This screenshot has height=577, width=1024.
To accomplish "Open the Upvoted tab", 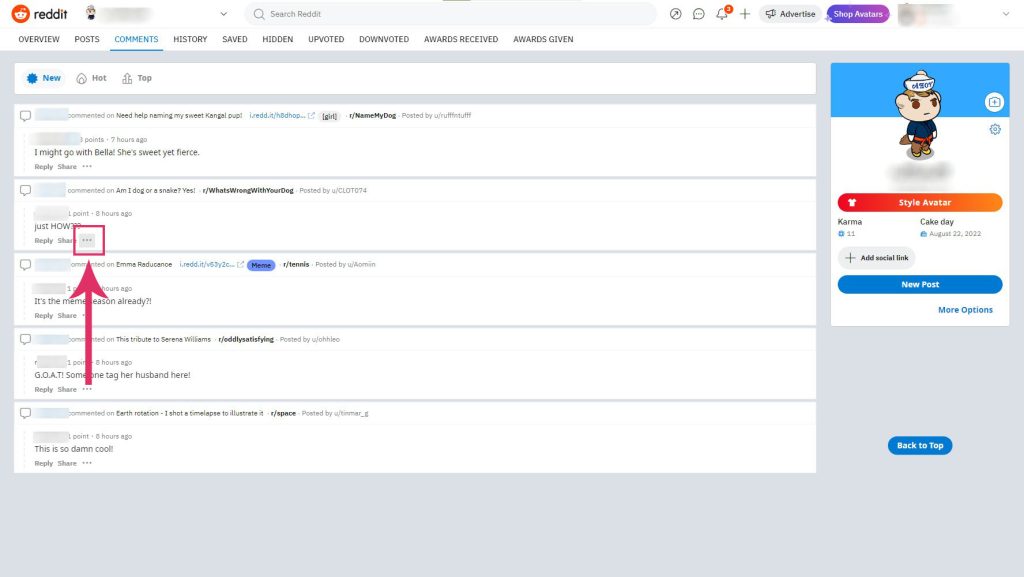I will click(x=326, y=39).
